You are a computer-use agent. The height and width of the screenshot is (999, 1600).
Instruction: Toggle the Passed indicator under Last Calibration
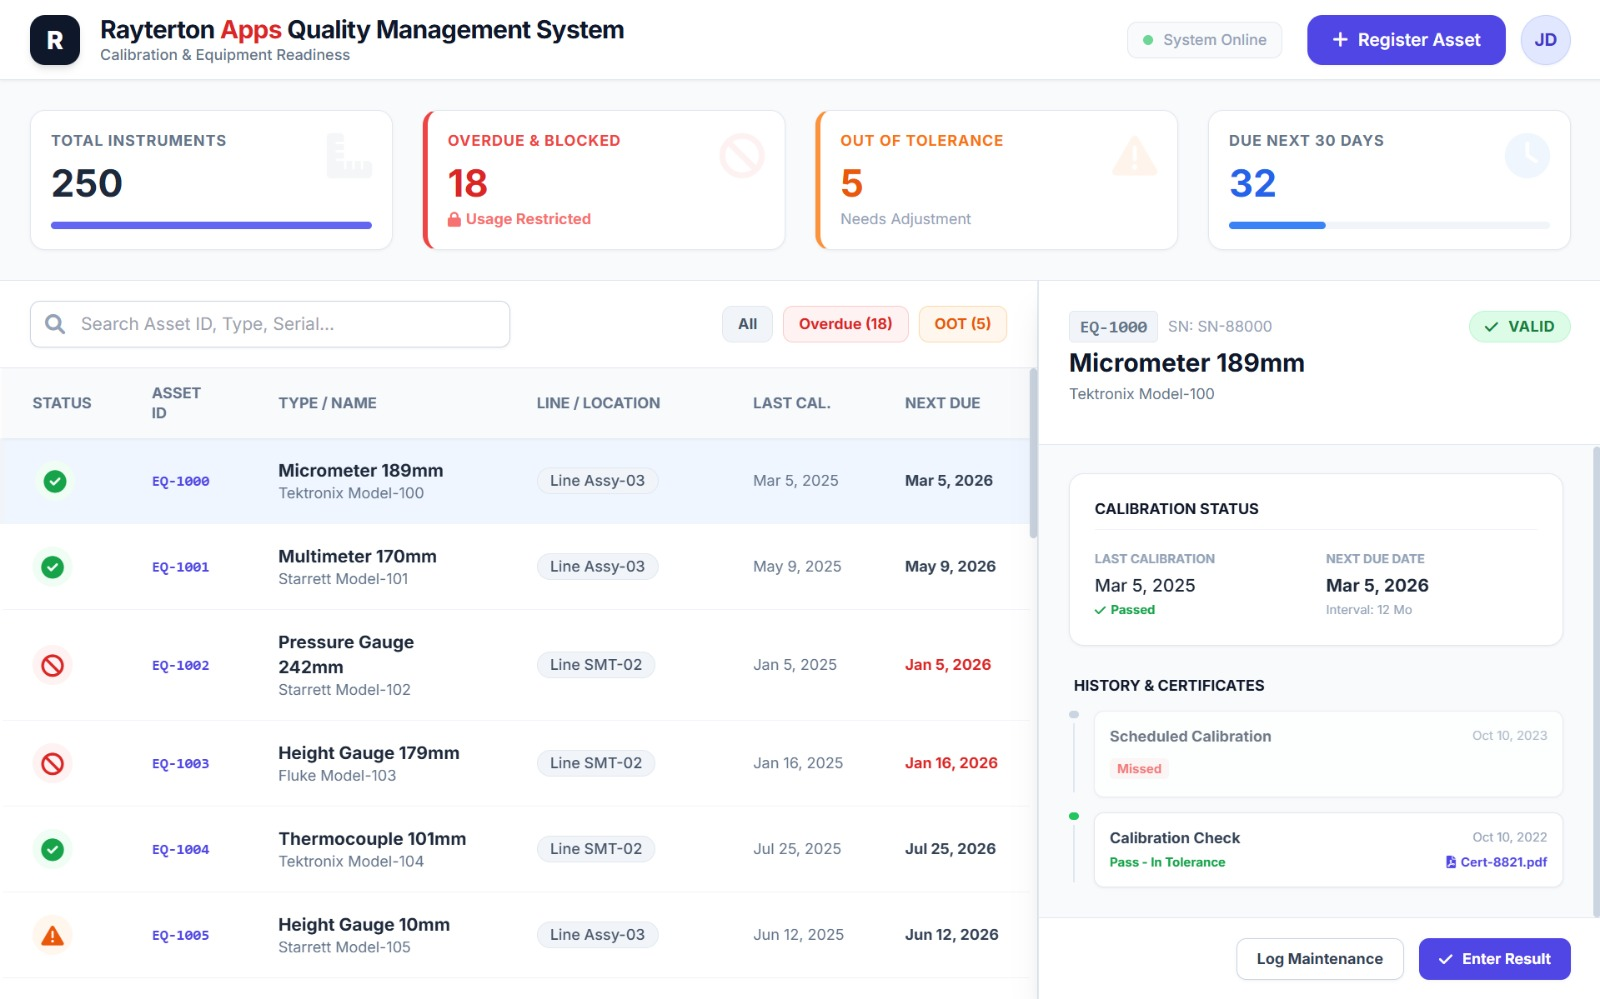click(x=1127, y=609)
